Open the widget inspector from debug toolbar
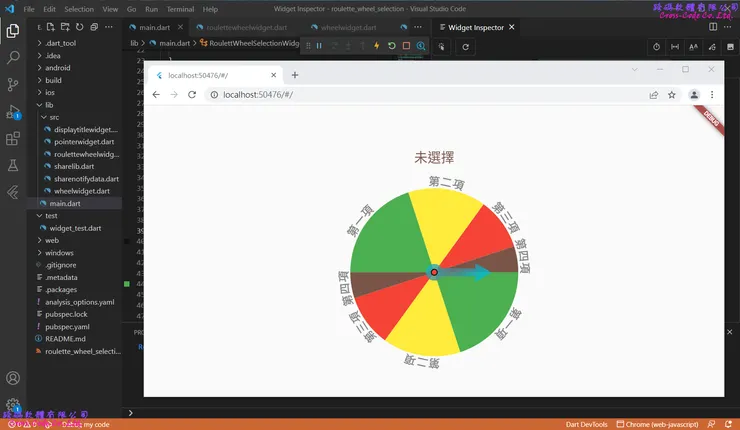The image size is (740, 430). (420, 46)
